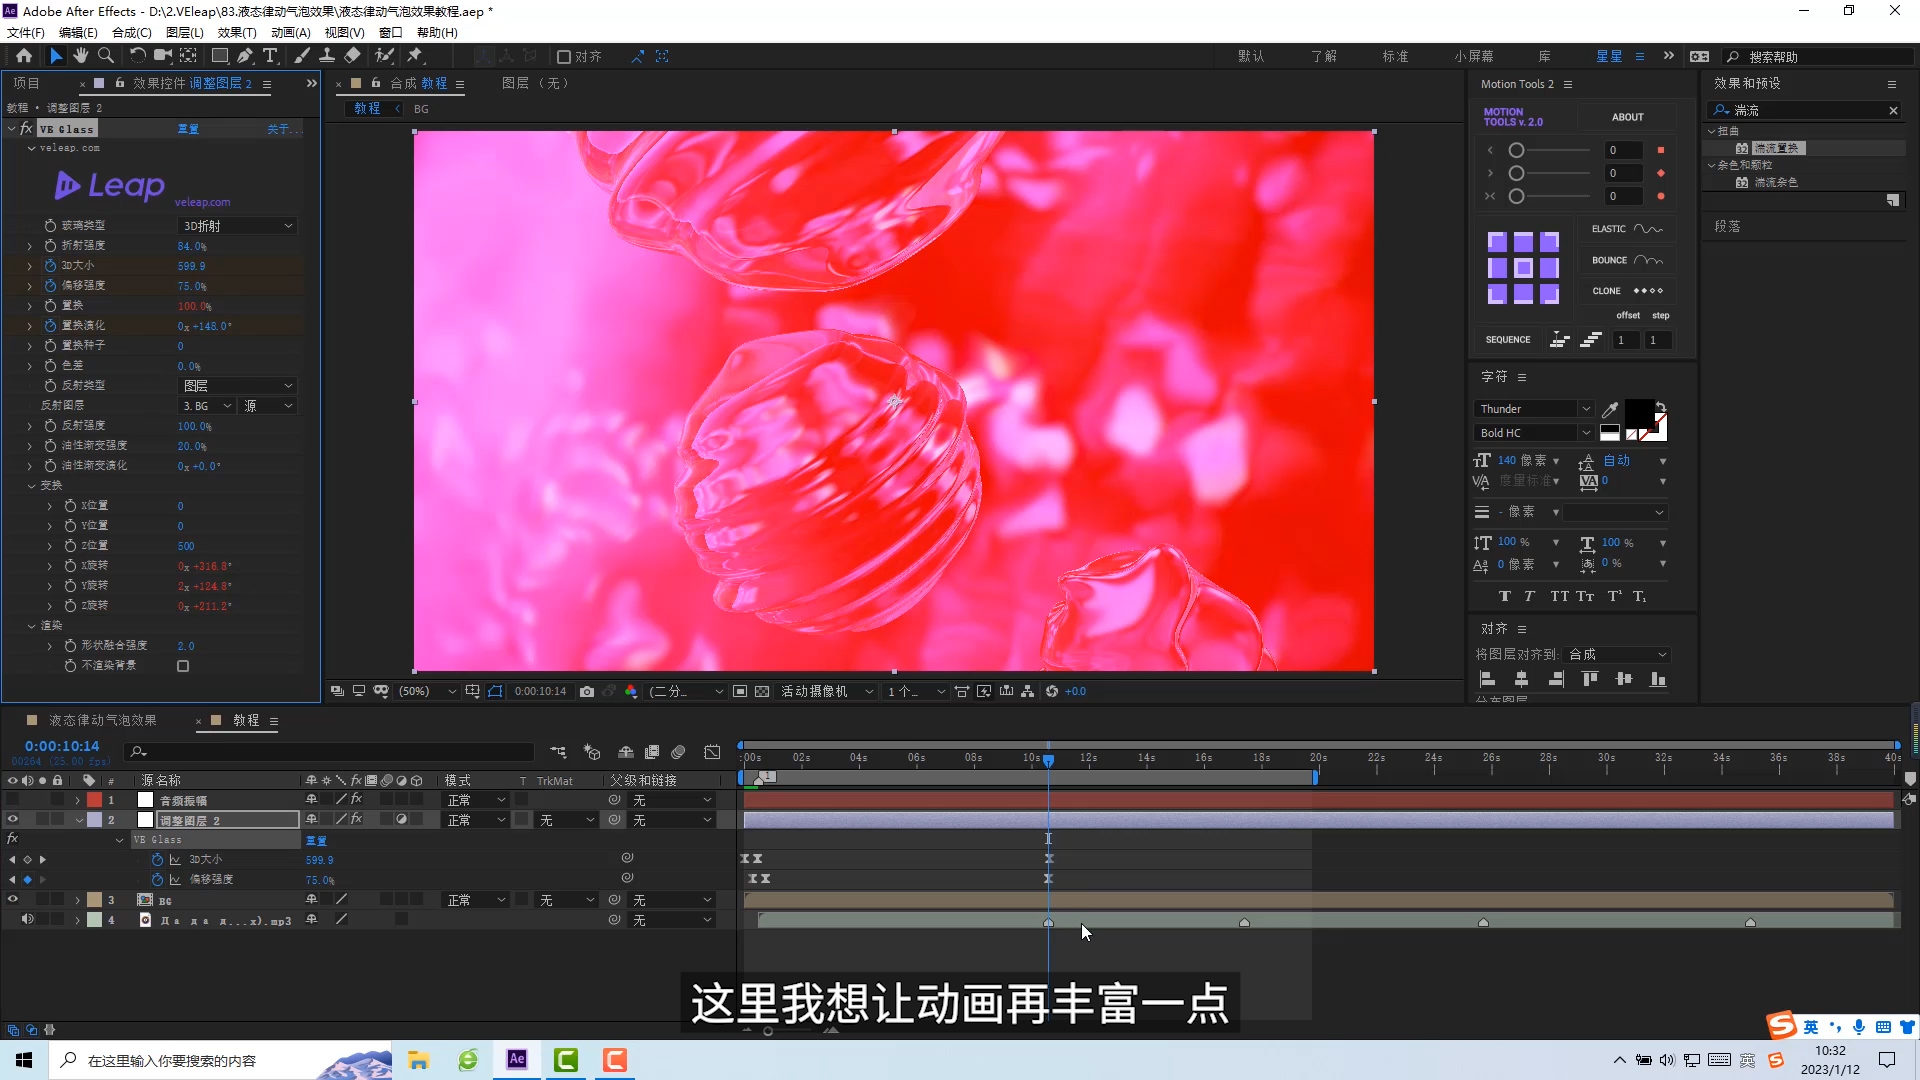Open the 动画(A) menu
Image resolution: width=1920 pixels, height=1080 pixels.
[290, 33]
